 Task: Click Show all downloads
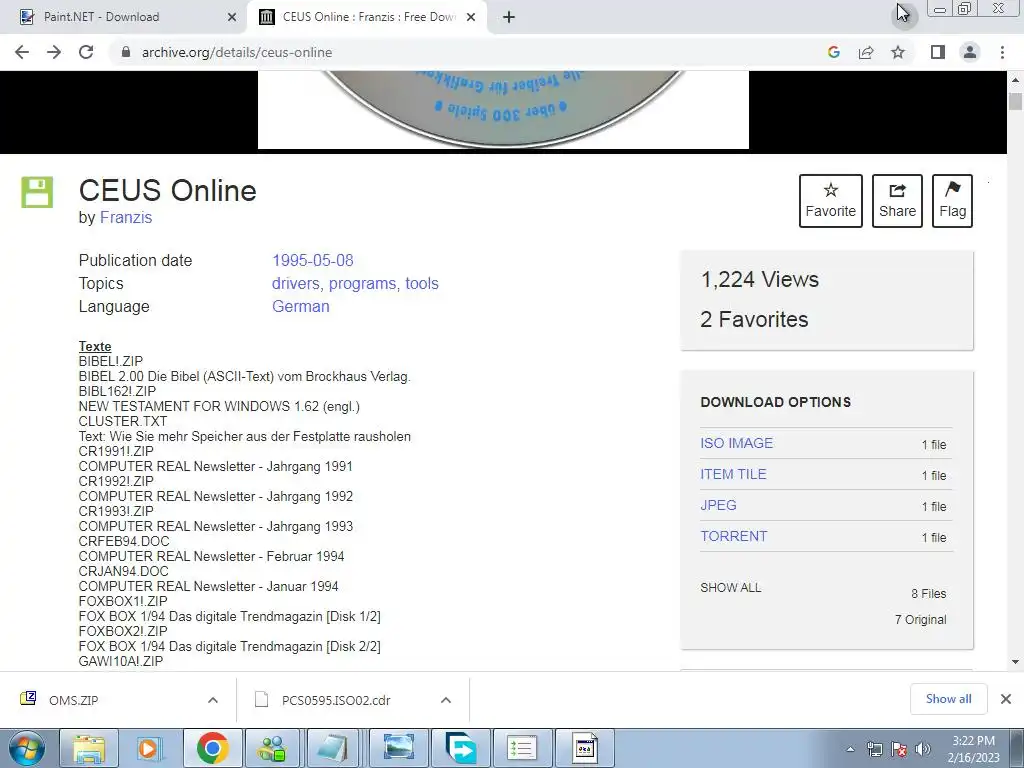pyautogui.click(x=948, y=699)
